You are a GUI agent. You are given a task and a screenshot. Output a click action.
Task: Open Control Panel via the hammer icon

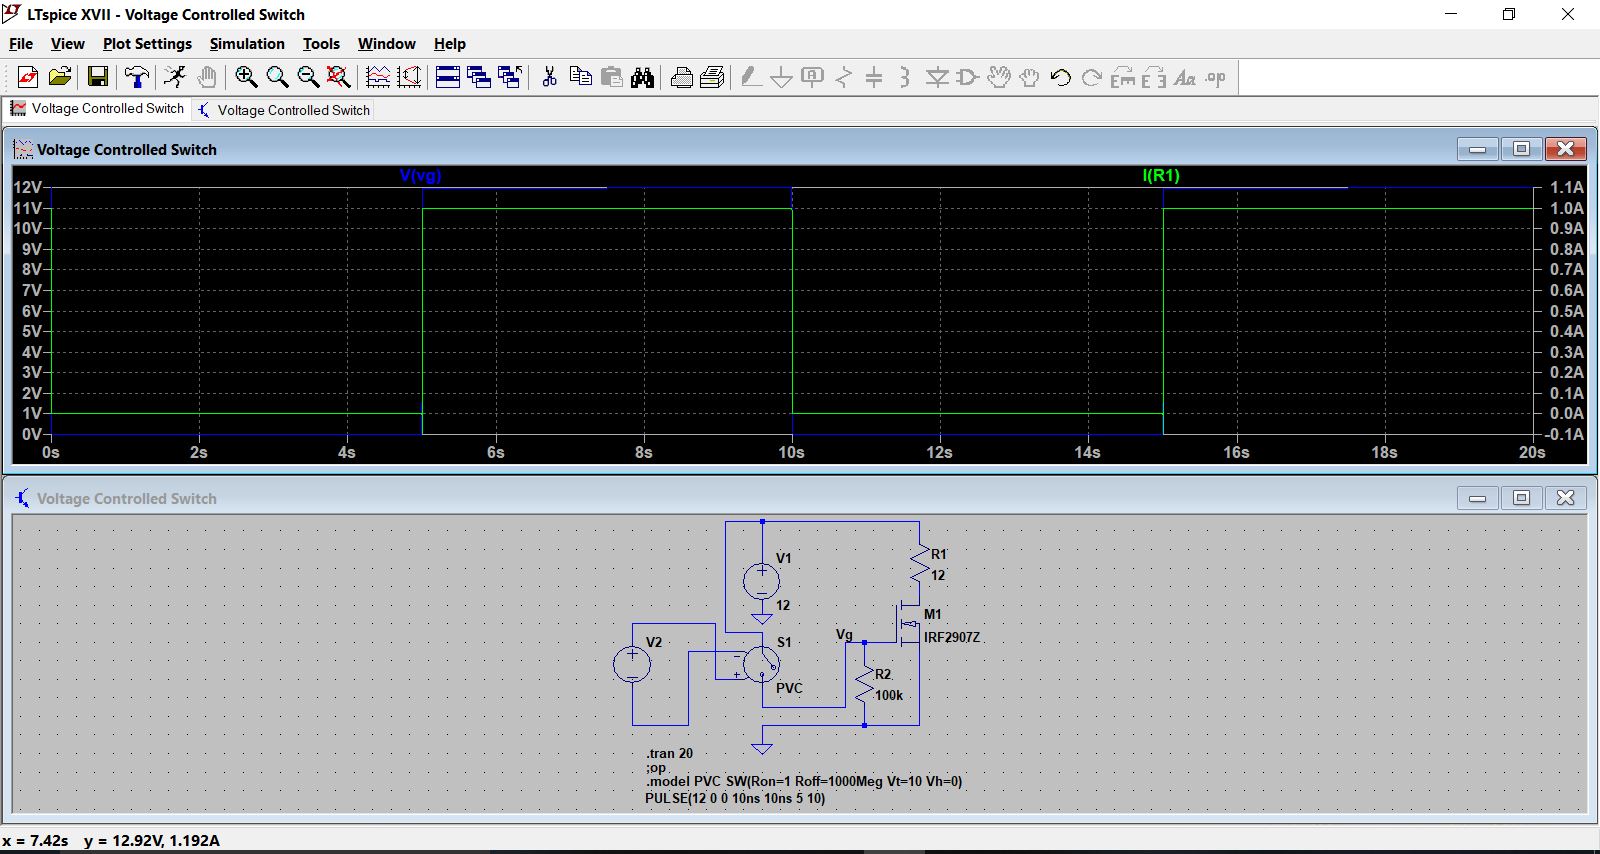click(x=137, y=77)
